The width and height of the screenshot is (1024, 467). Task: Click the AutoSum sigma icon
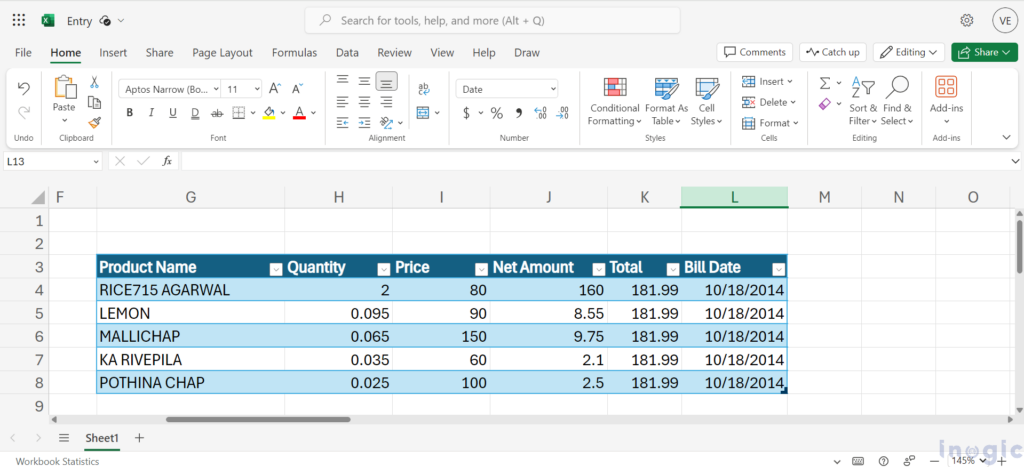(x=825, y=83)
